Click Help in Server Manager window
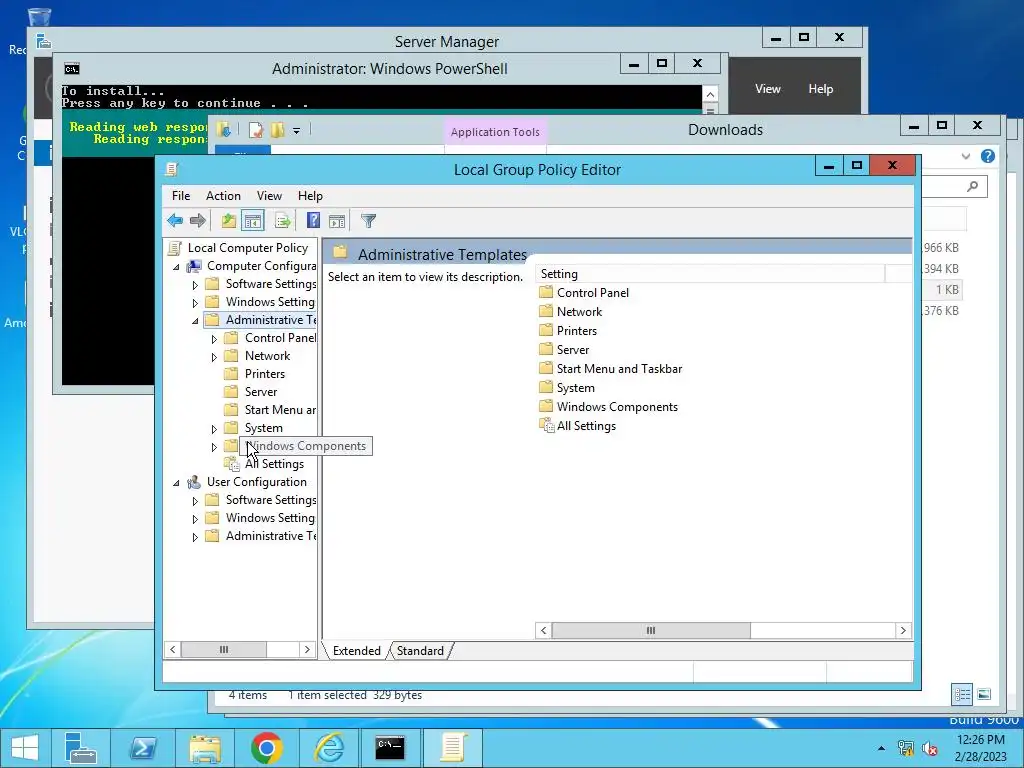Screen dimensions: 1024x768 point(820,89)
